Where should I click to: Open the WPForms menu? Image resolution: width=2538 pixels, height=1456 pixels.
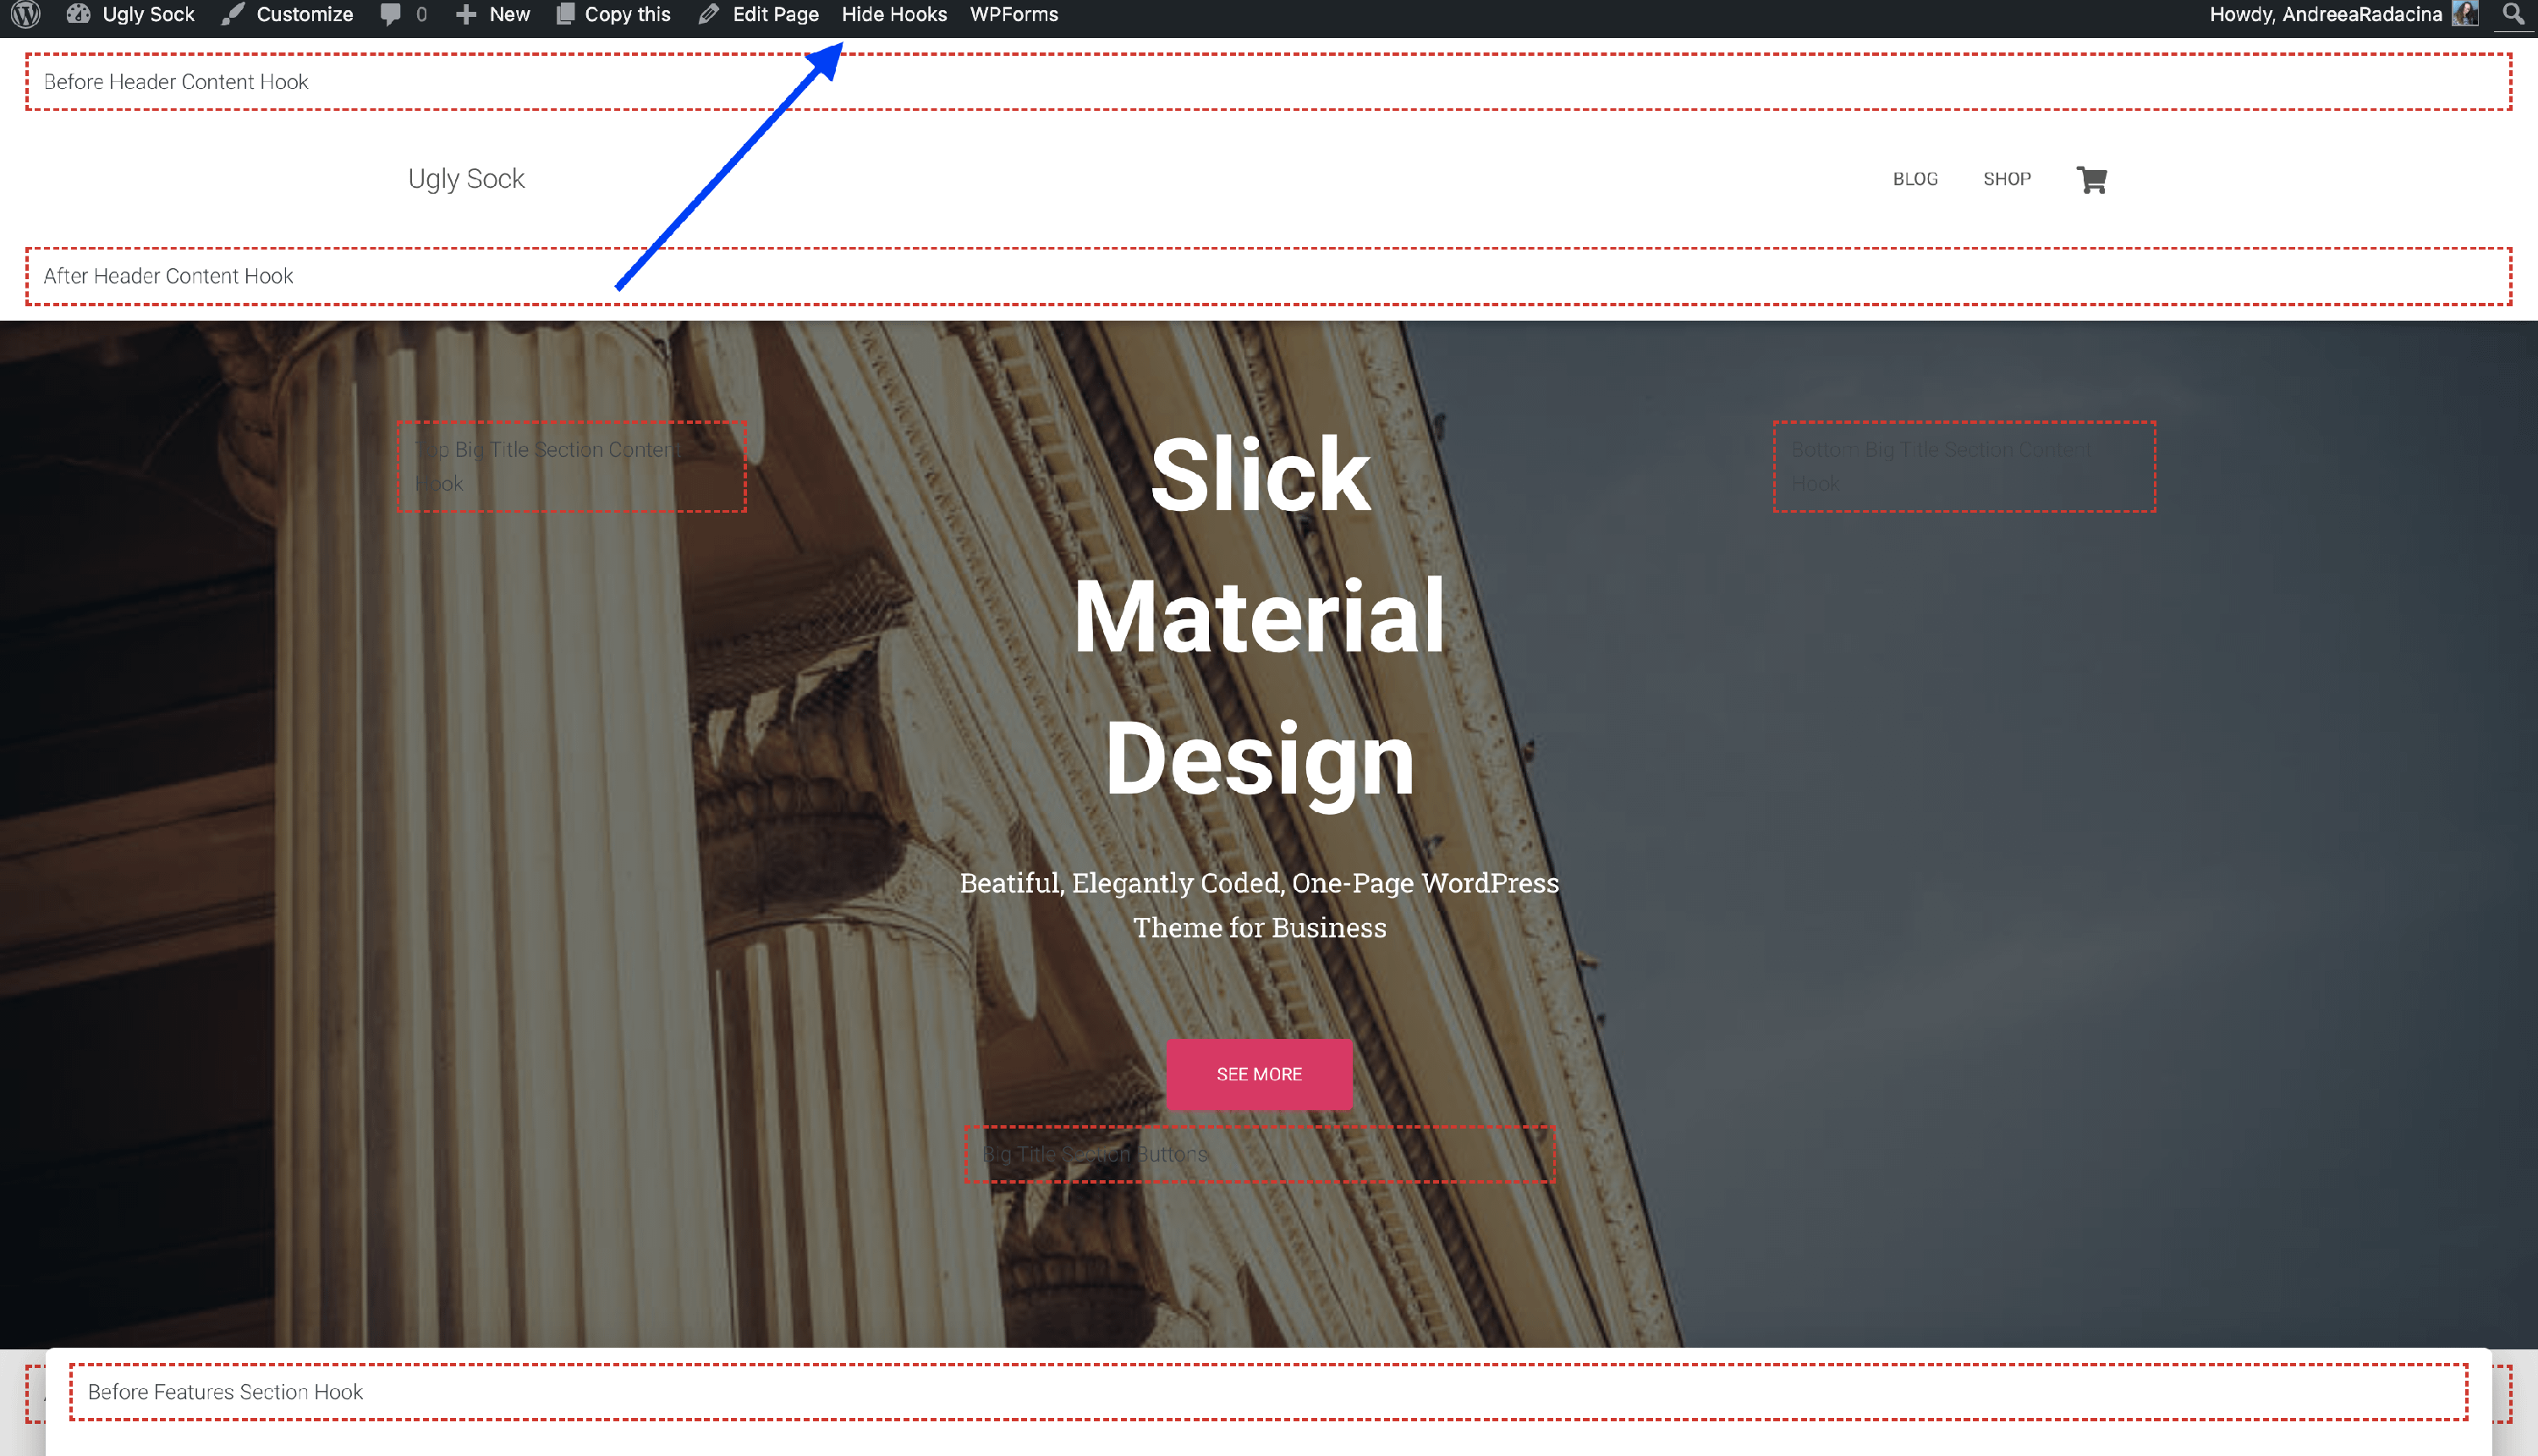1013,14
